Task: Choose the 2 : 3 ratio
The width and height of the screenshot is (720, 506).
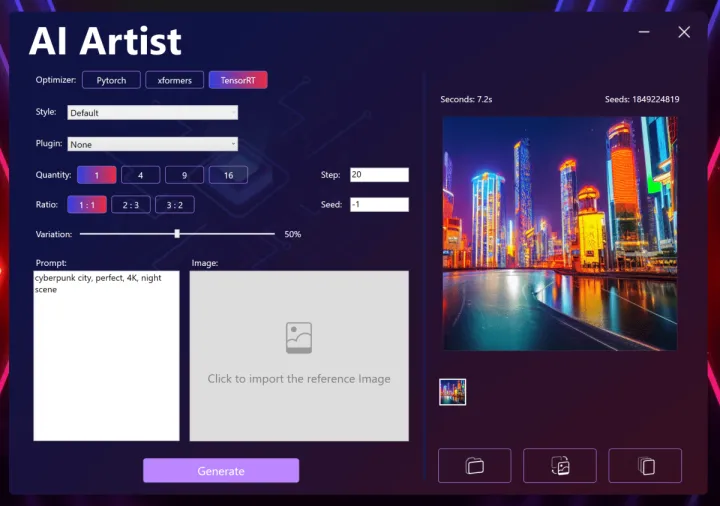Action: point(130,205)
